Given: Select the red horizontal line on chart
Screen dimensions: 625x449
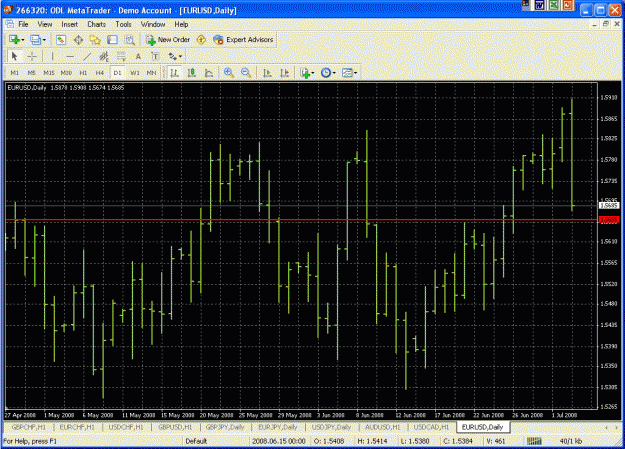Looking at the screenshot, I should click(x=301, y=220).
